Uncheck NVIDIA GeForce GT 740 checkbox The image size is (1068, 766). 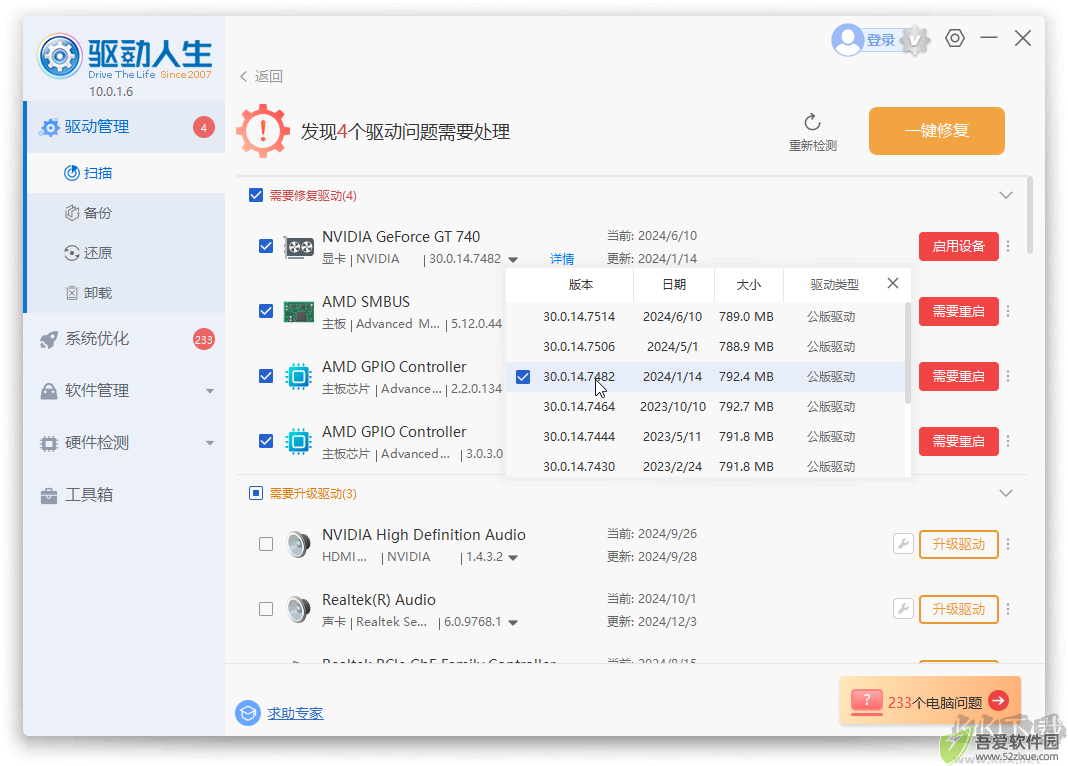point(266,246)
